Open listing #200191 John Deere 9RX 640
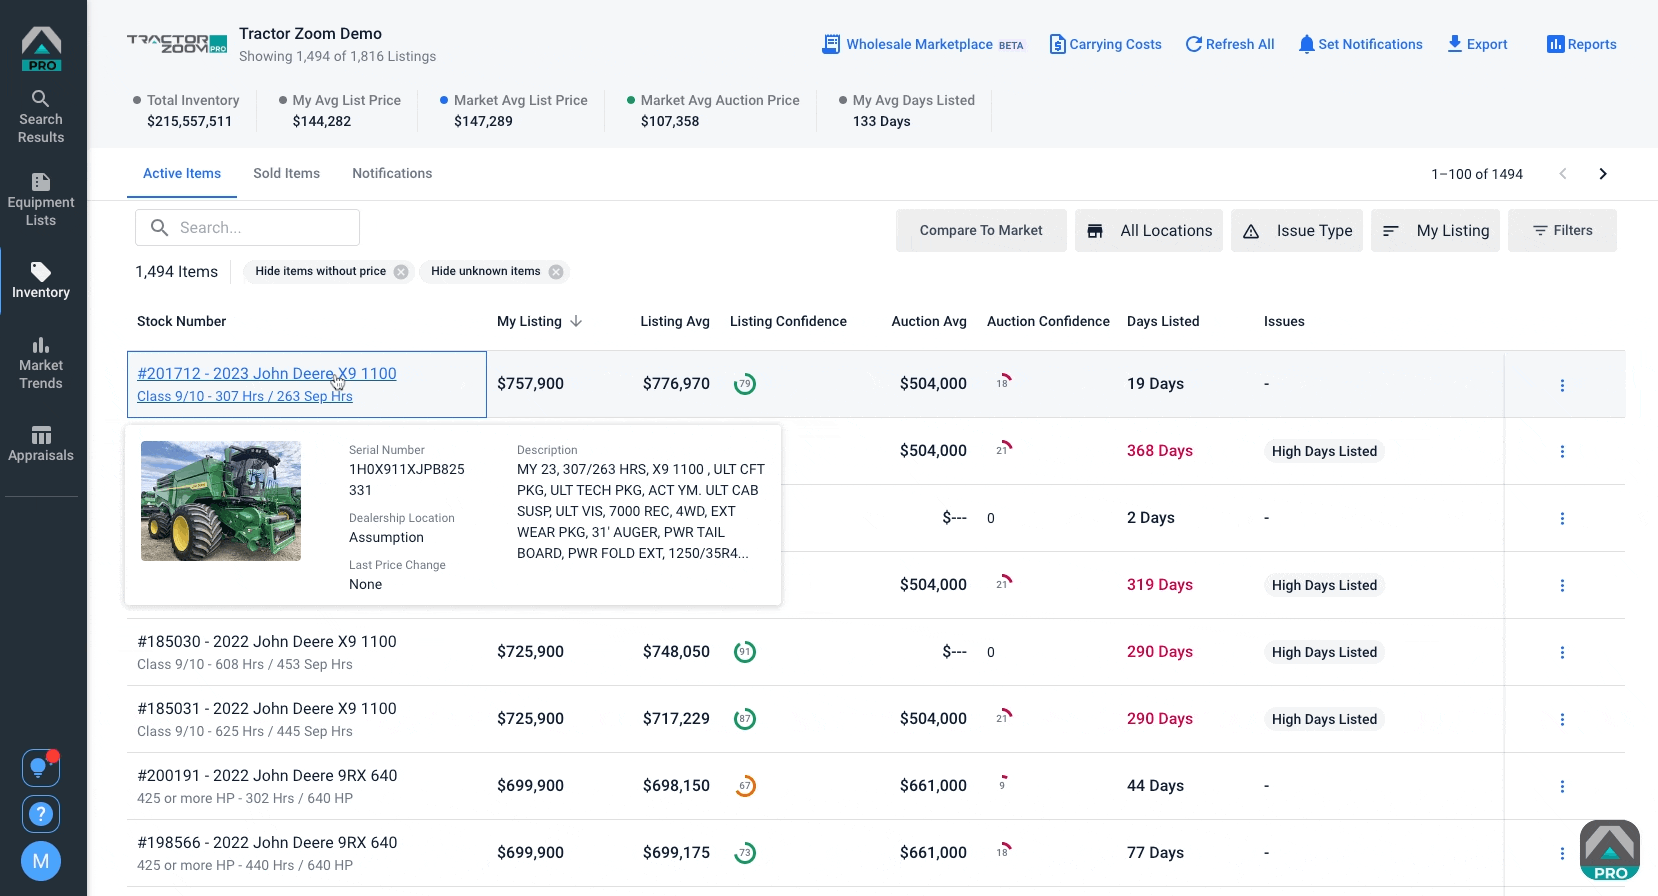 267,775
